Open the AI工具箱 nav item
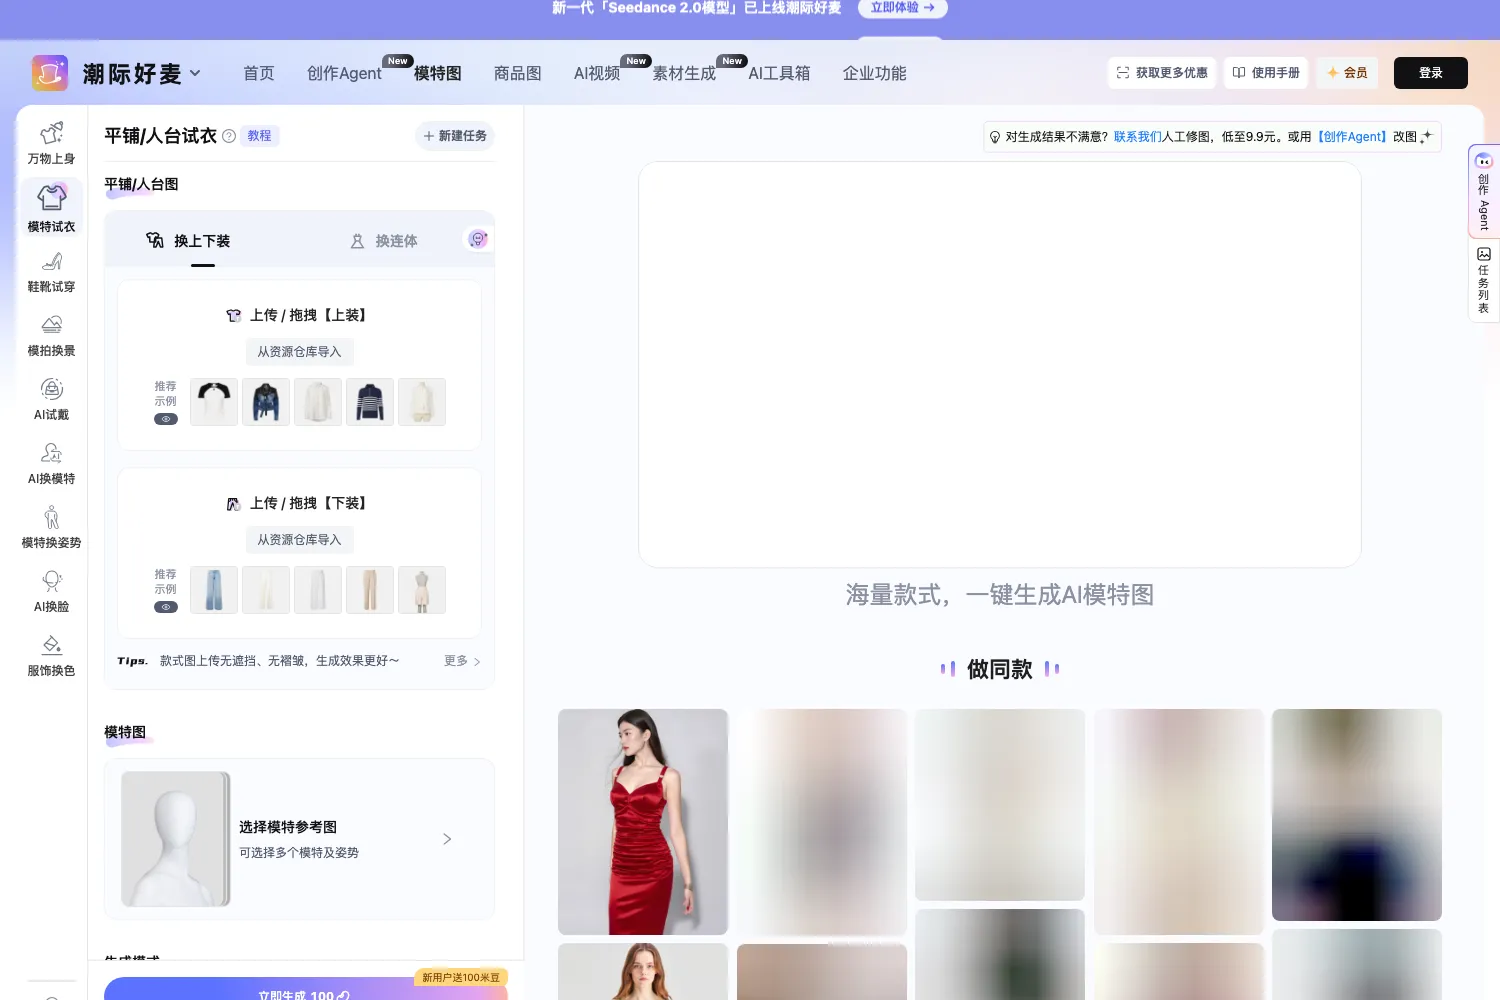The image size is (1500, 1000). 779,73
